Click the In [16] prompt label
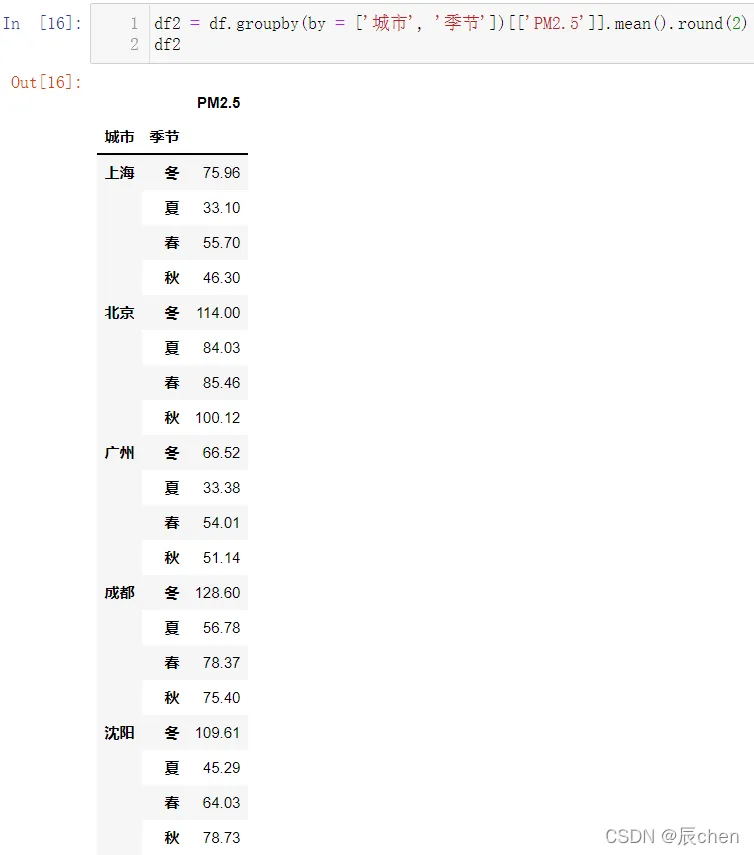Image resolution: width=754 pixels, height=855 pixels. 42,22
